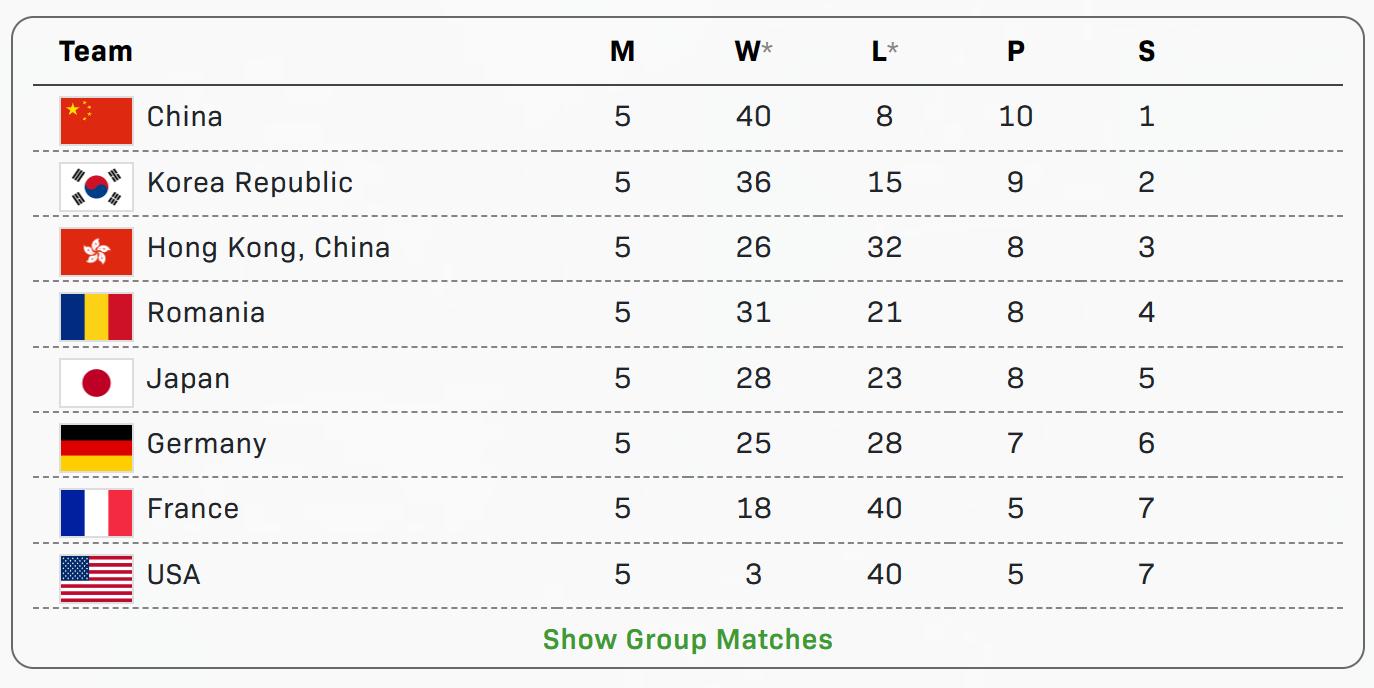Image resolution: width=1374 pixels, height=688 pixels.
Task: Open the Hong Kong, China team name
Action: click(x=268, y=248)
